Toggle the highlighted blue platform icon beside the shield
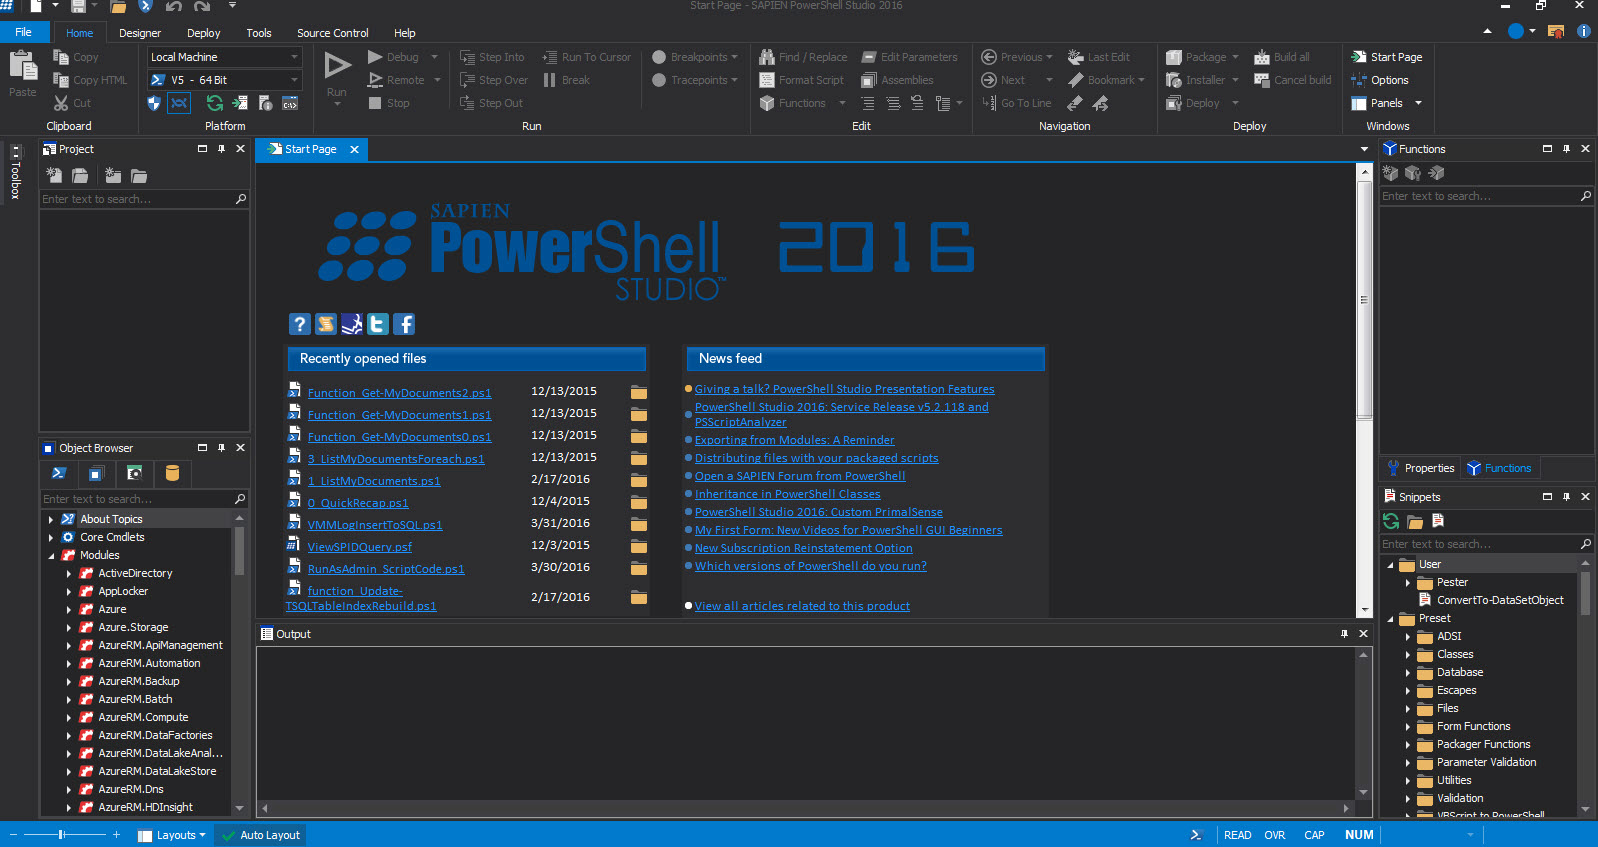The width and height of the screenshot is (1598, 847). click(179, 103)
